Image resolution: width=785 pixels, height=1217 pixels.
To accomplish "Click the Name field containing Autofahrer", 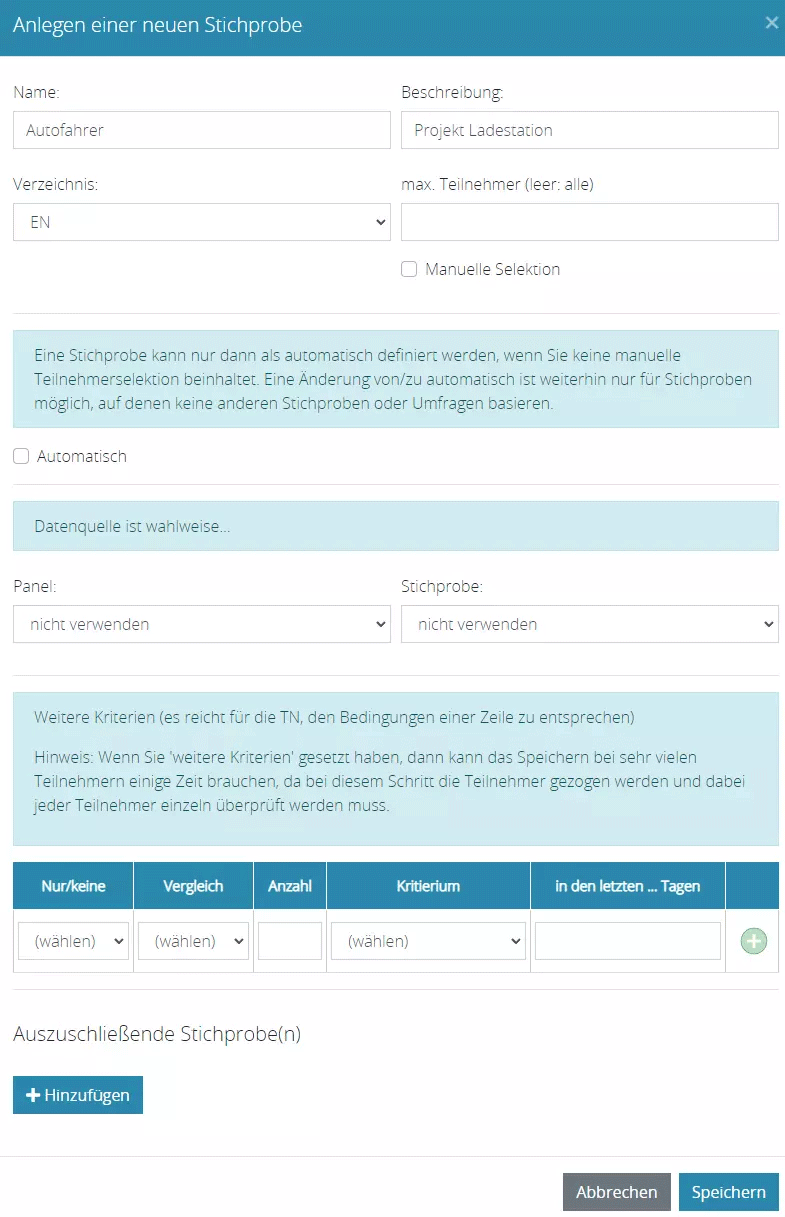I will (201, 130).
